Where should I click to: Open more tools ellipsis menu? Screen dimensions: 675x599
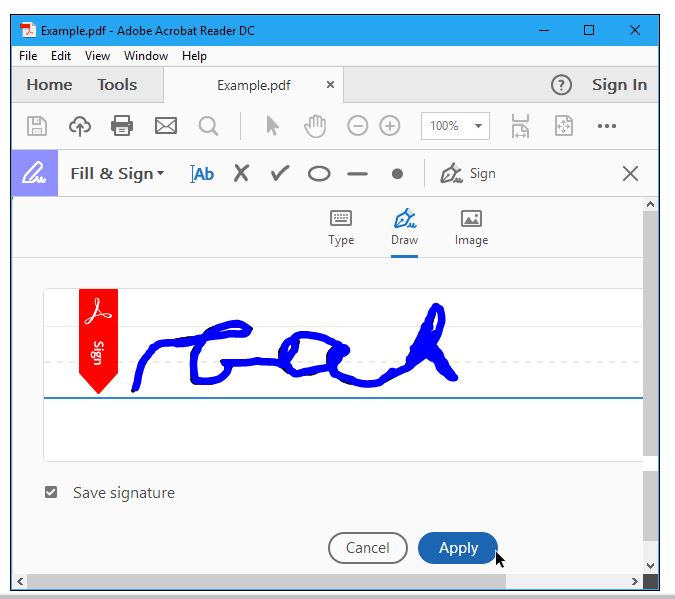pyautogui.click(x=607, y=126)
